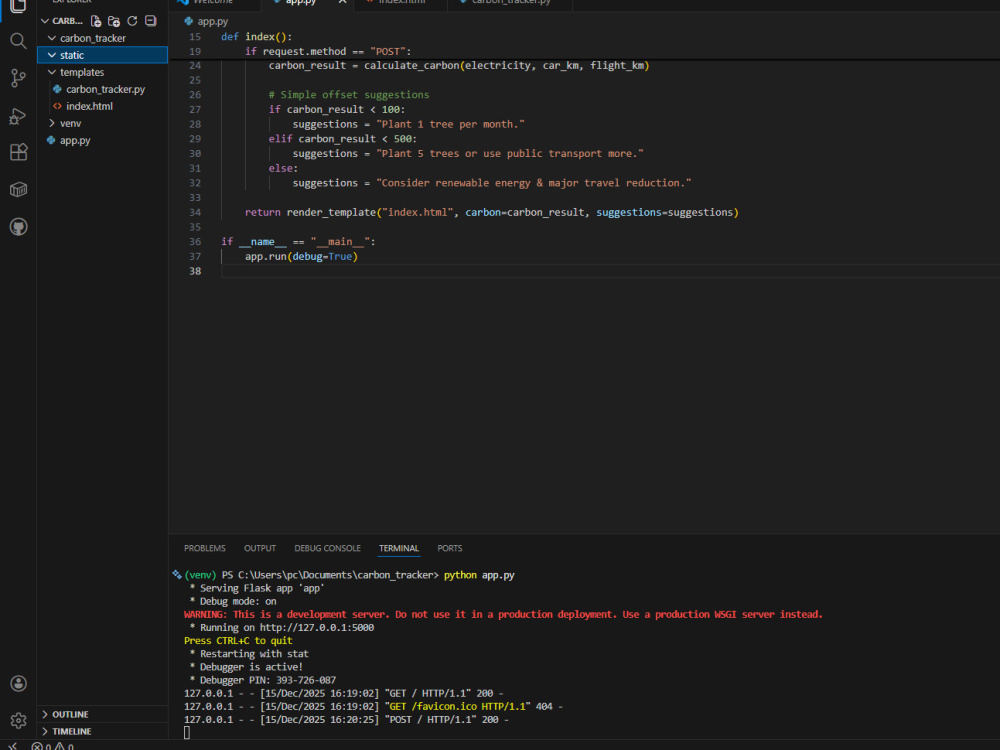Click the warnings icon in status bar
The image size is (1000, 750).
pyautogui.click(x=59, y=746)
